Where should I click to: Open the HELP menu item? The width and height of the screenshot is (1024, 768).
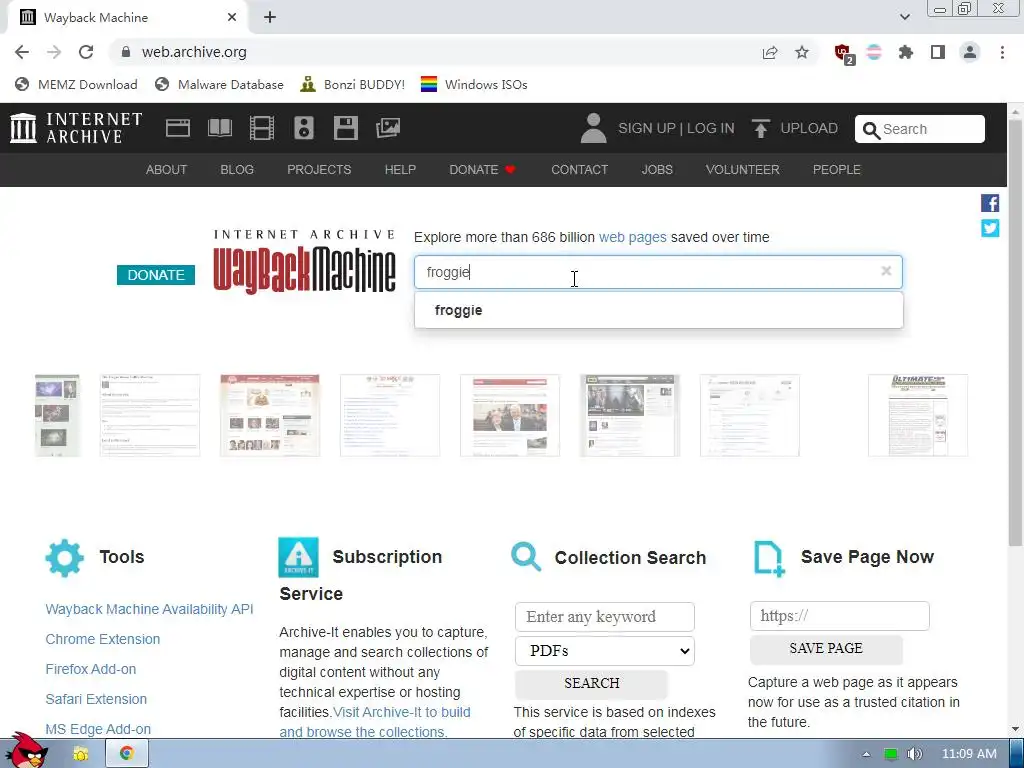click(x=400, y=170)
